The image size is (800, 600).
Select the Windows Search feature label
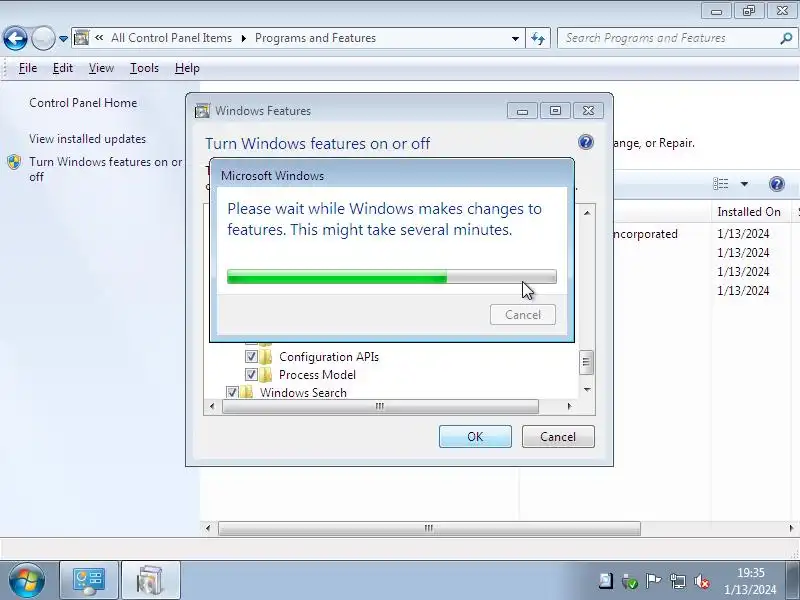coord(303,392)
